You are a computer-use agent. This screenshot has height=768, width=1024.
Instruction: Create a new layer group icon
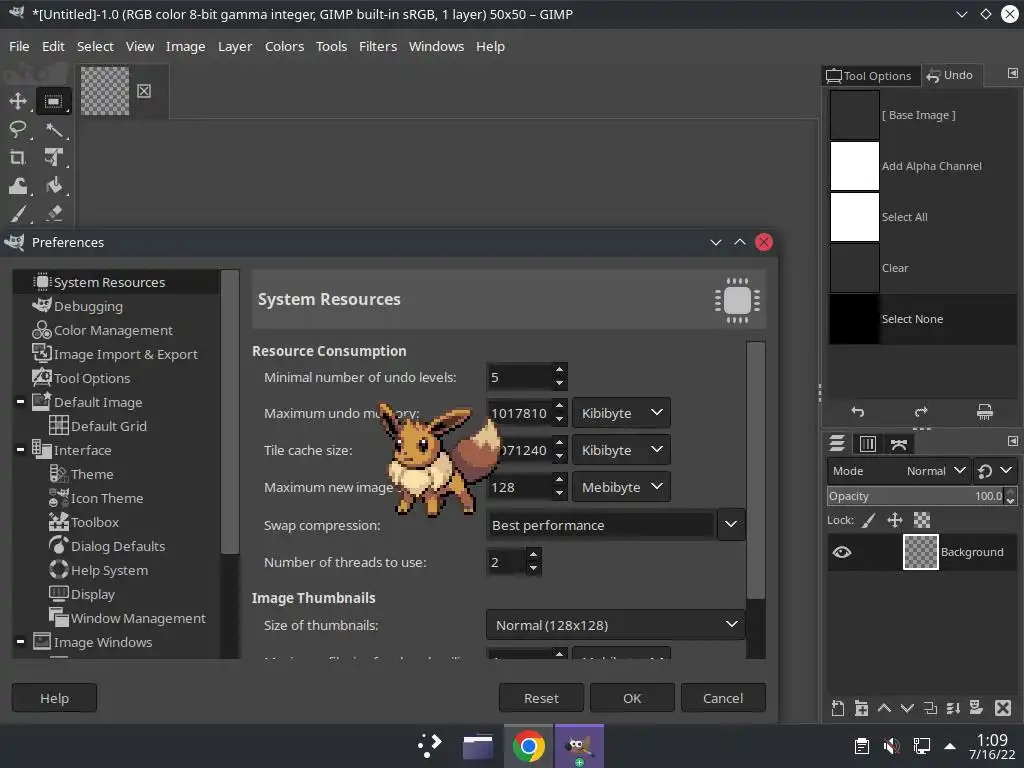tap(861, 707)
